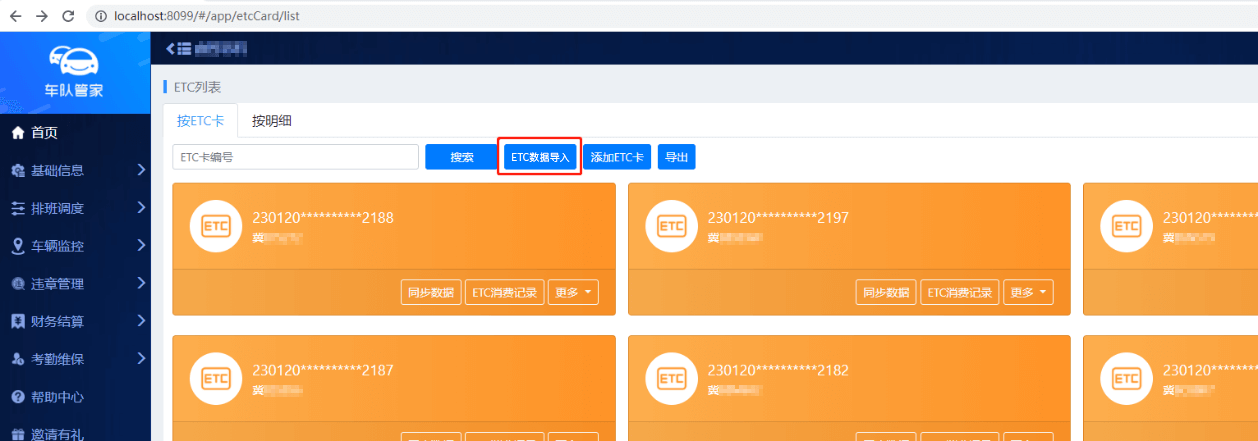This screenshot has height=441, width=1258.
Task: Open 更多 dropdown on card 2188
Action: pos(574,293)
